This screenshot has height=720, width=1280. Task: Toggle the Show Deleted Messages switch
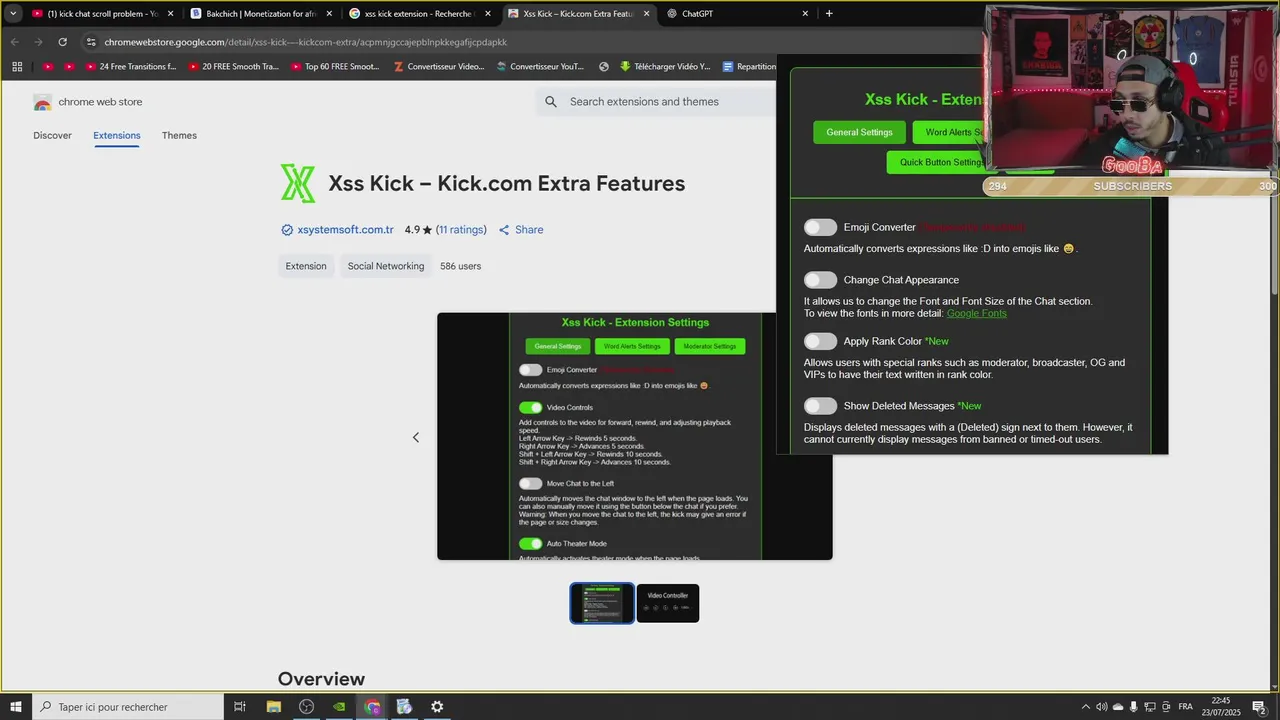coord(820,406)
